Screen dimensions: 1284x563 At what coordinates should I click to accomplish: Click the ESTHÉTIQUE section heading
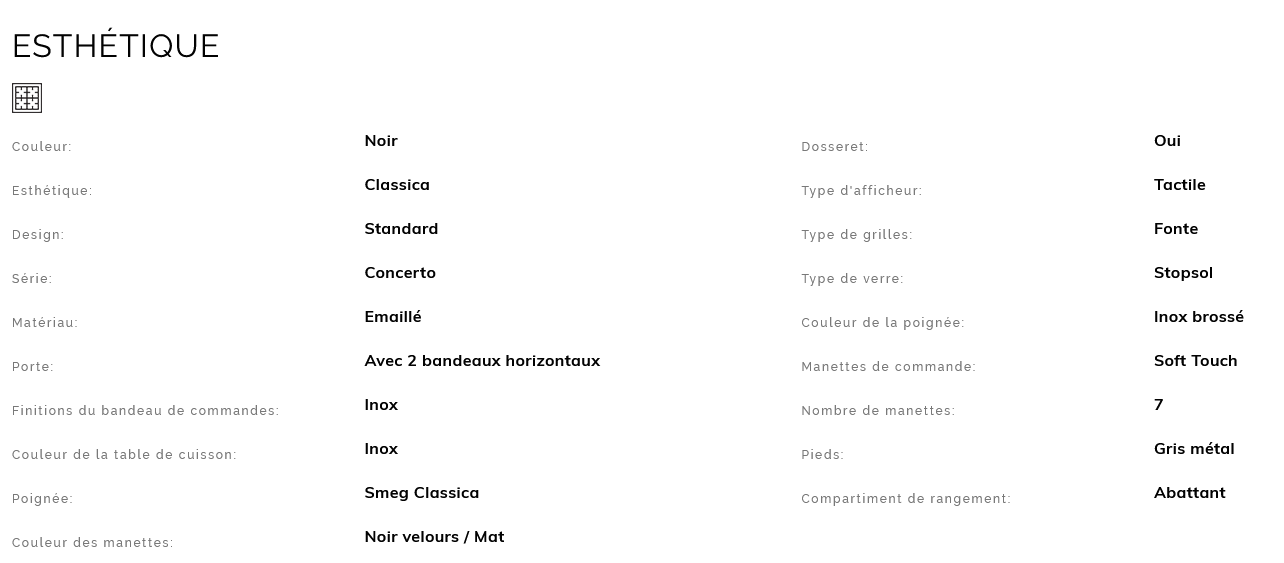point(115,46)
